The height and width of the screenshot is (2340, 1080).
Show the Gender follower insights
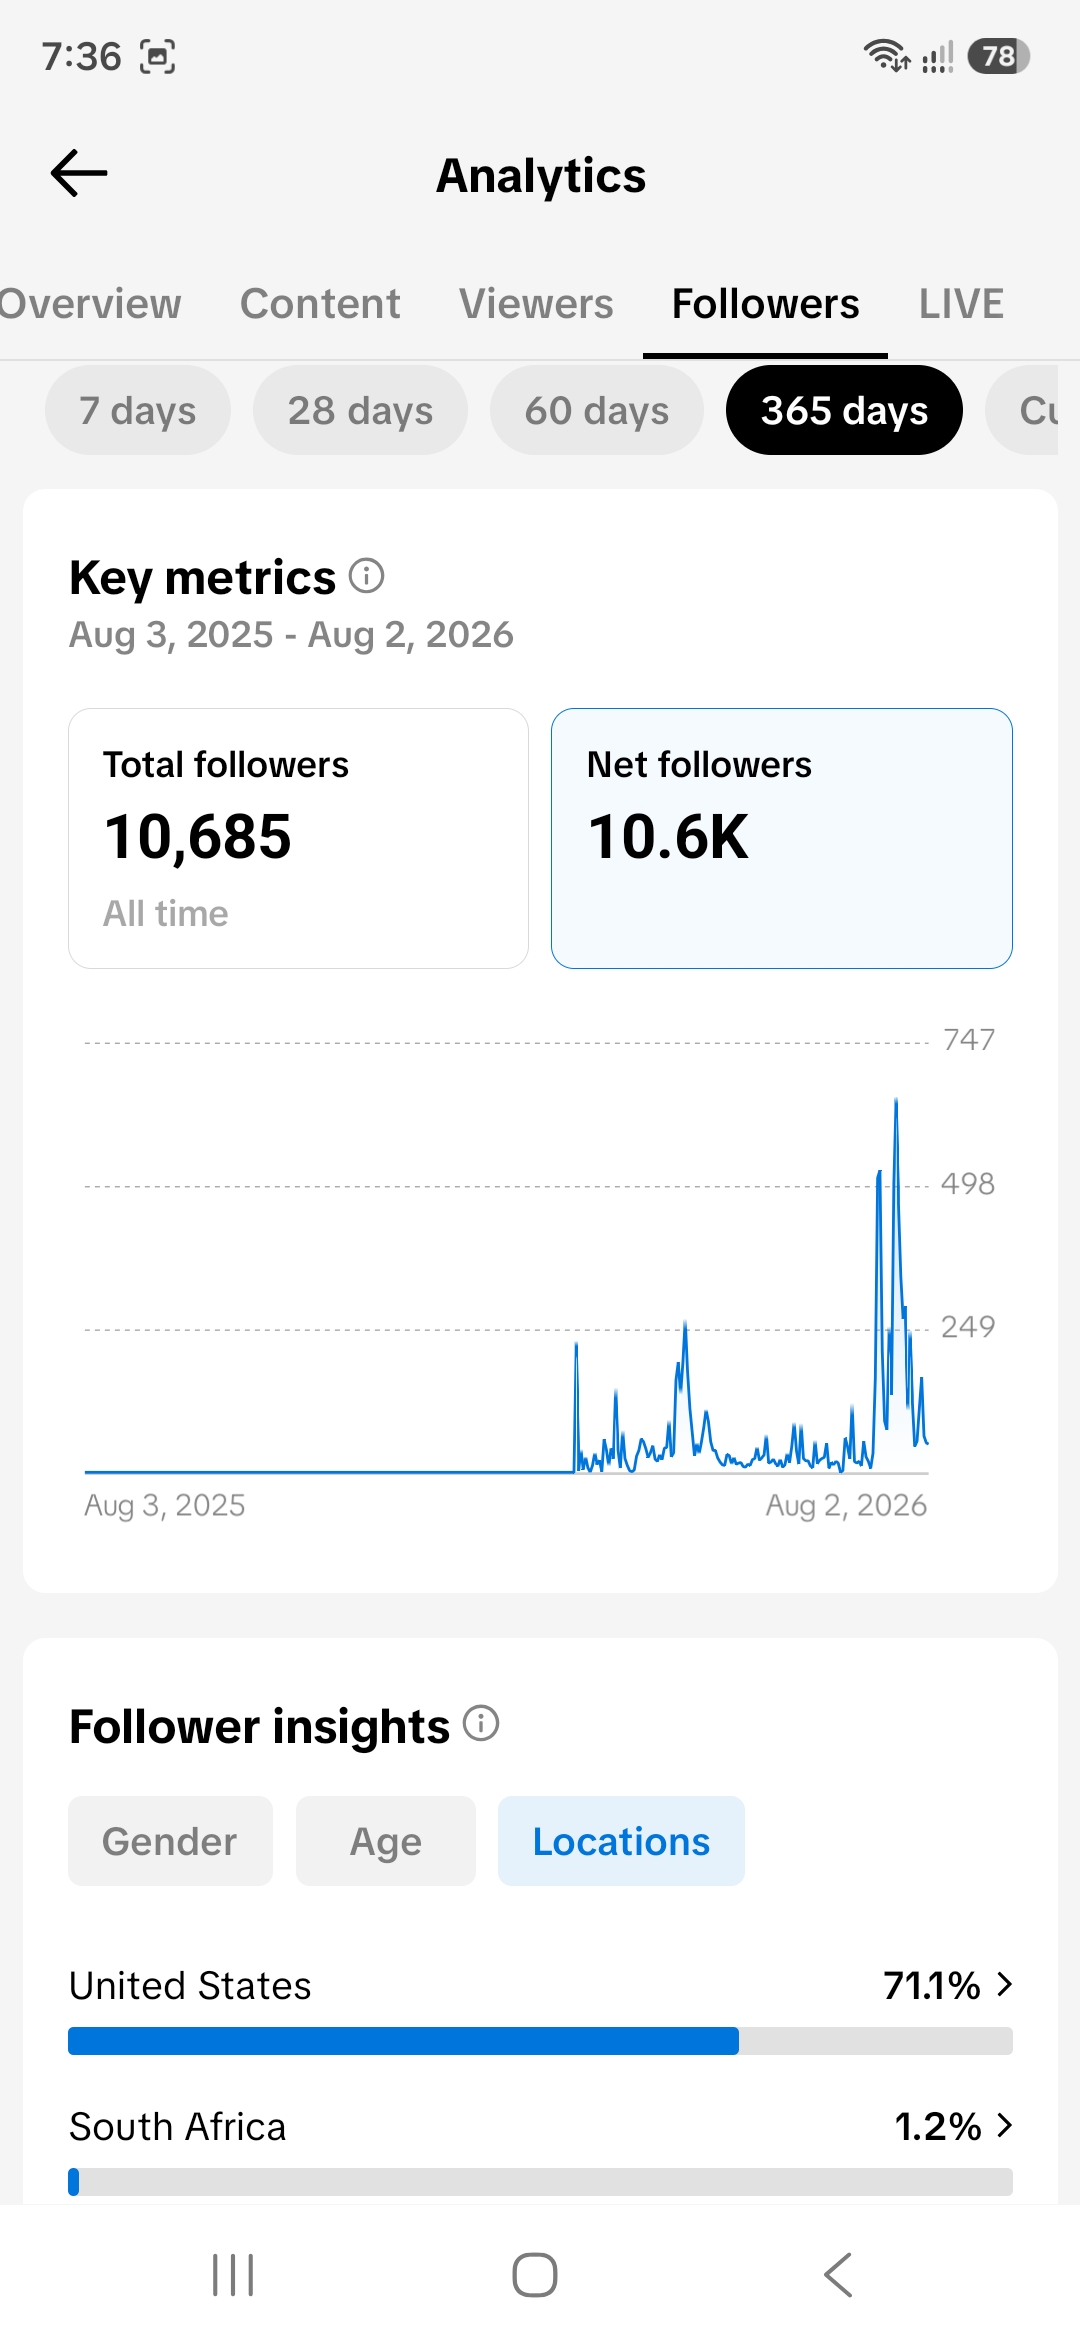click(x=170, y=1841)
